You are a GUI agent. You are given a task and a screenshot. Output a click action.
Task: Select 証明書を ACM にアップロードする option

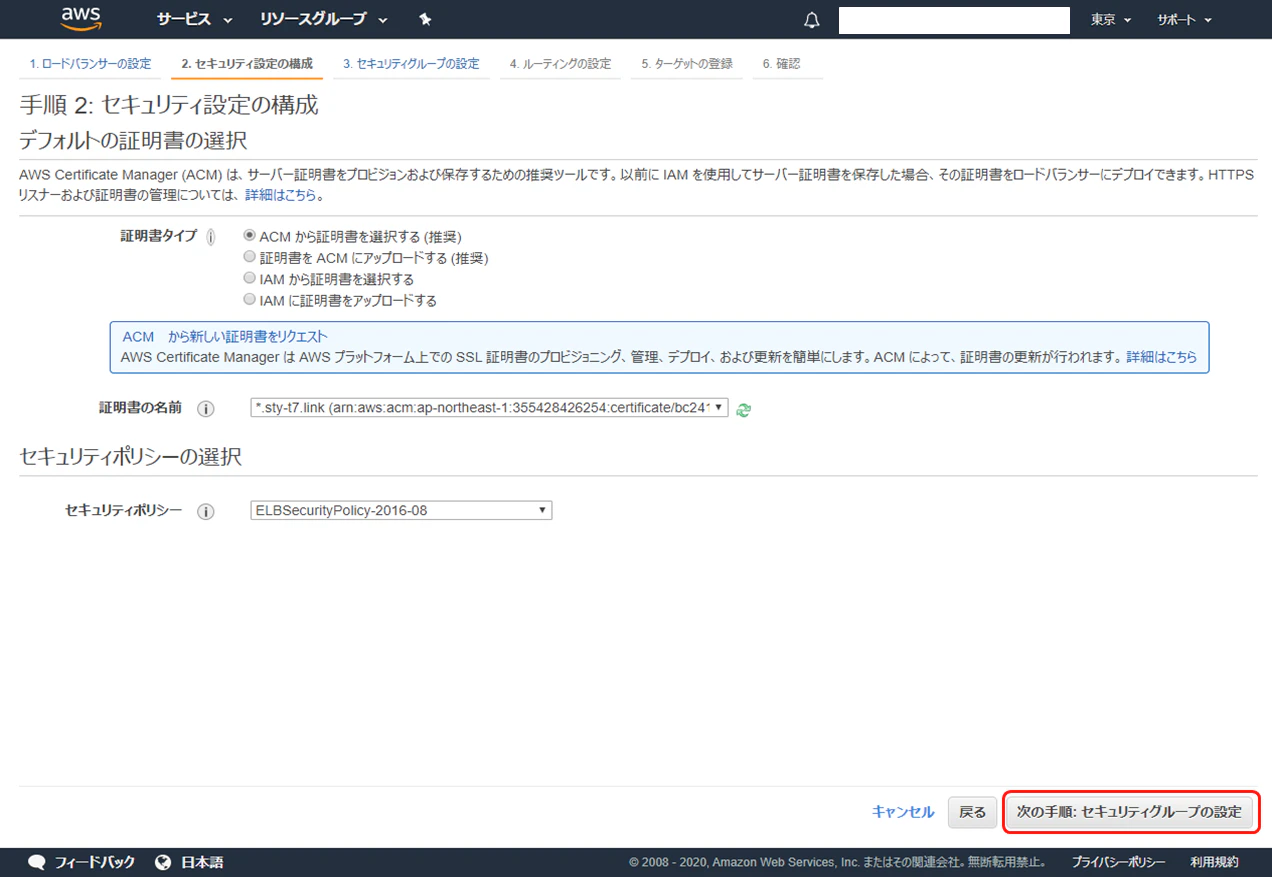pos(250,257)
